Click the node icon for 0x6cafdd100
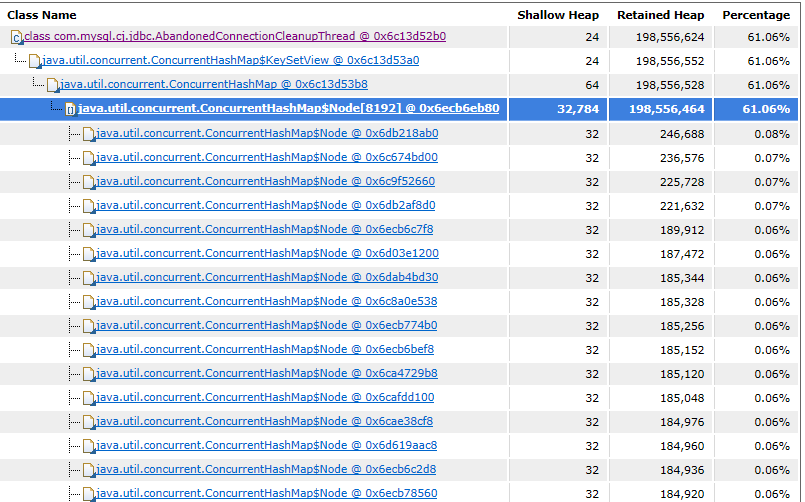The image size is (805, 502). (x=89, y=398)
